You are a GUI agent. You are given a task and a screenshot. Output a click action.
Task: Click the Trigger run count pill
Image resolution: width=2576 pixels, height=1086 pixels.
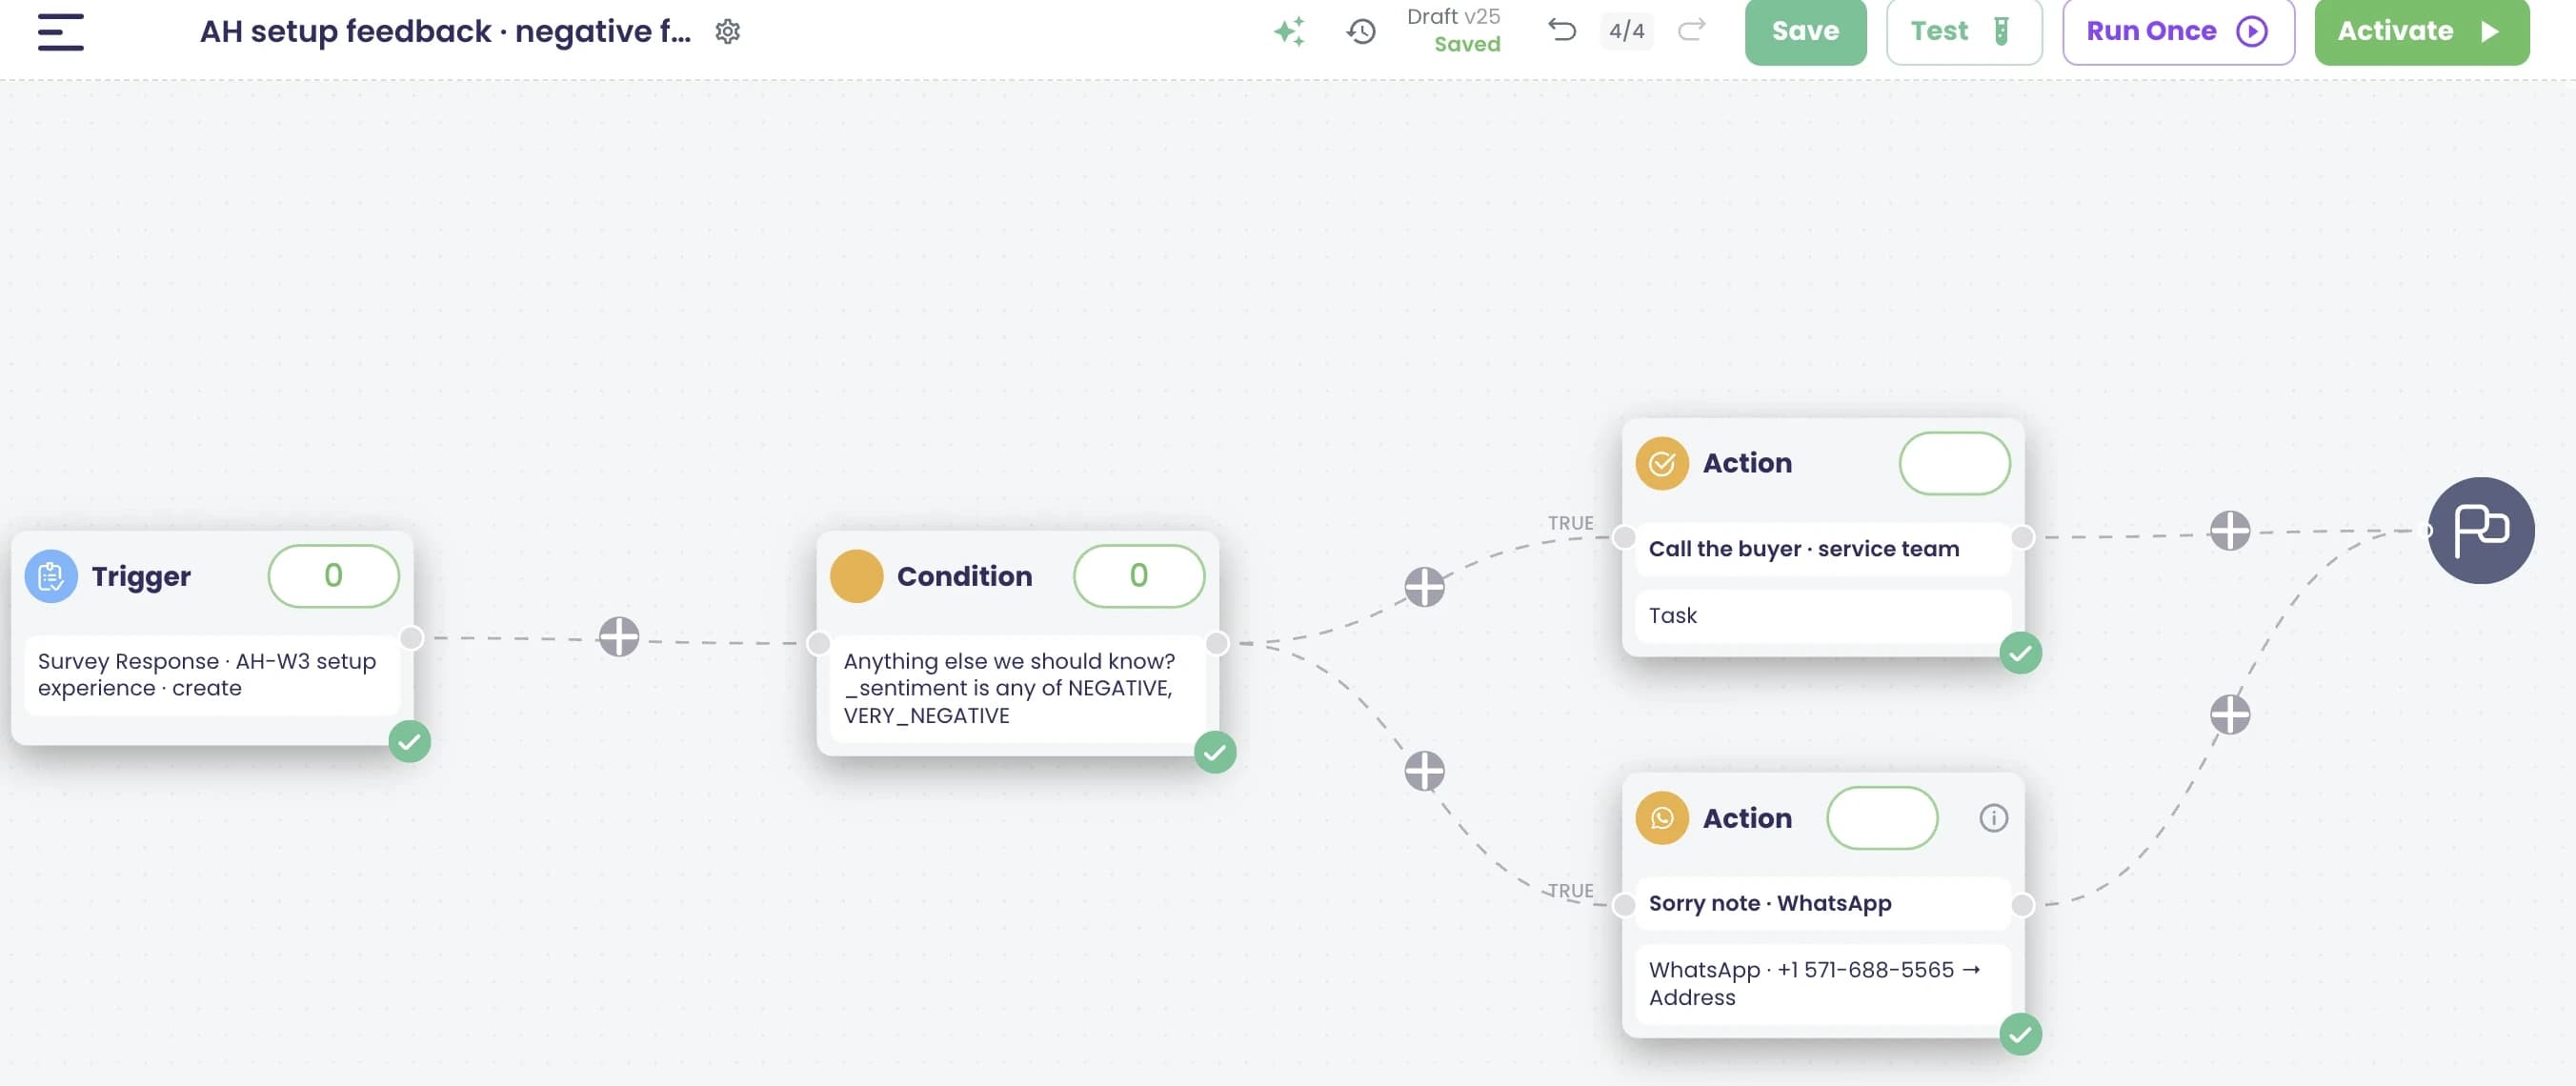(333, 576)
